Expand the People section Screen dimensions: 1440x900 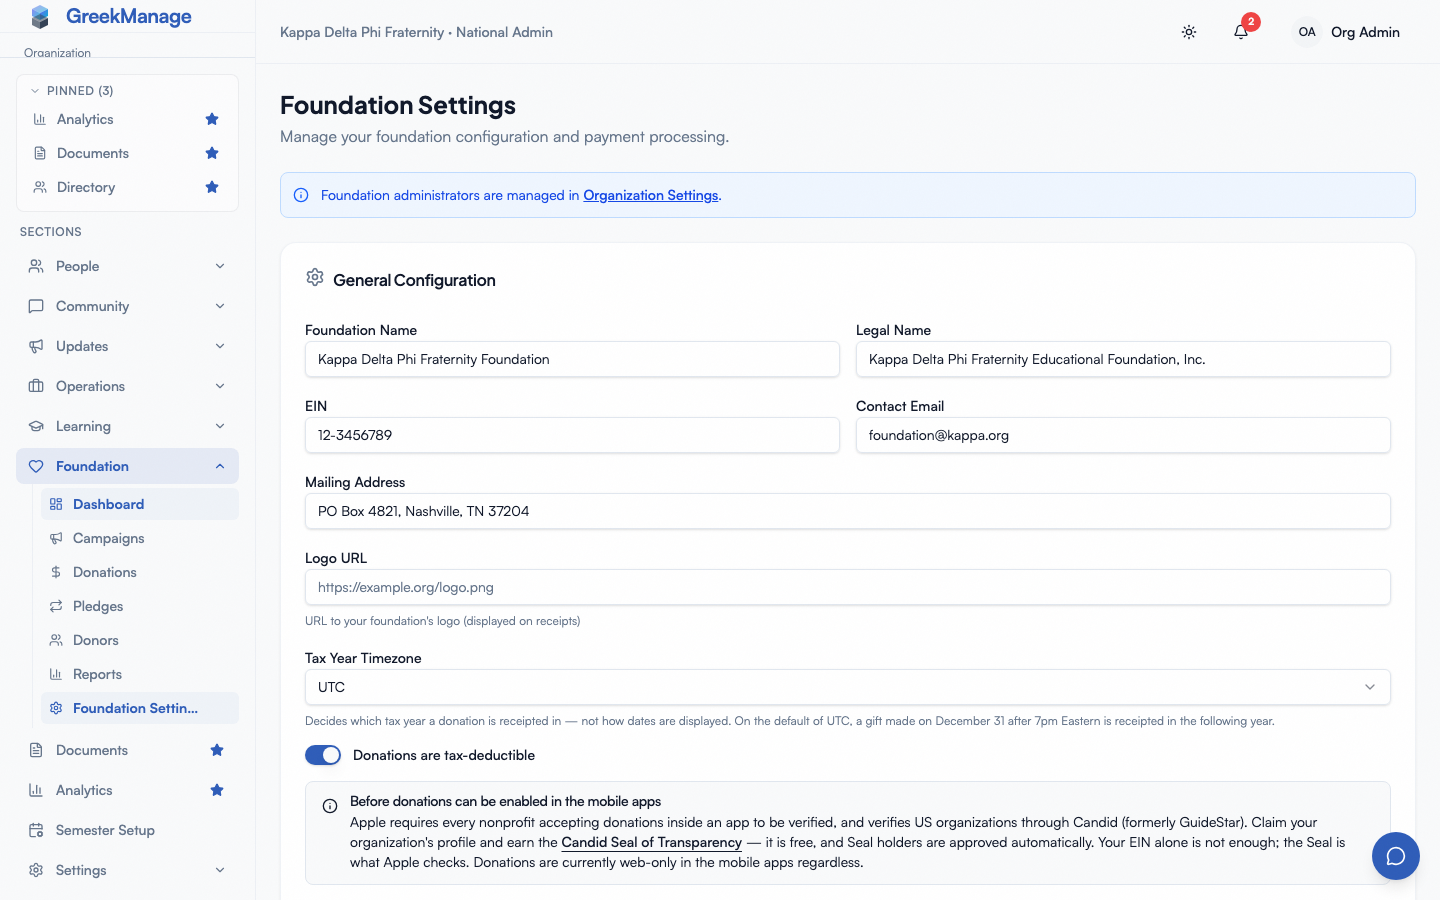(127, 266)
